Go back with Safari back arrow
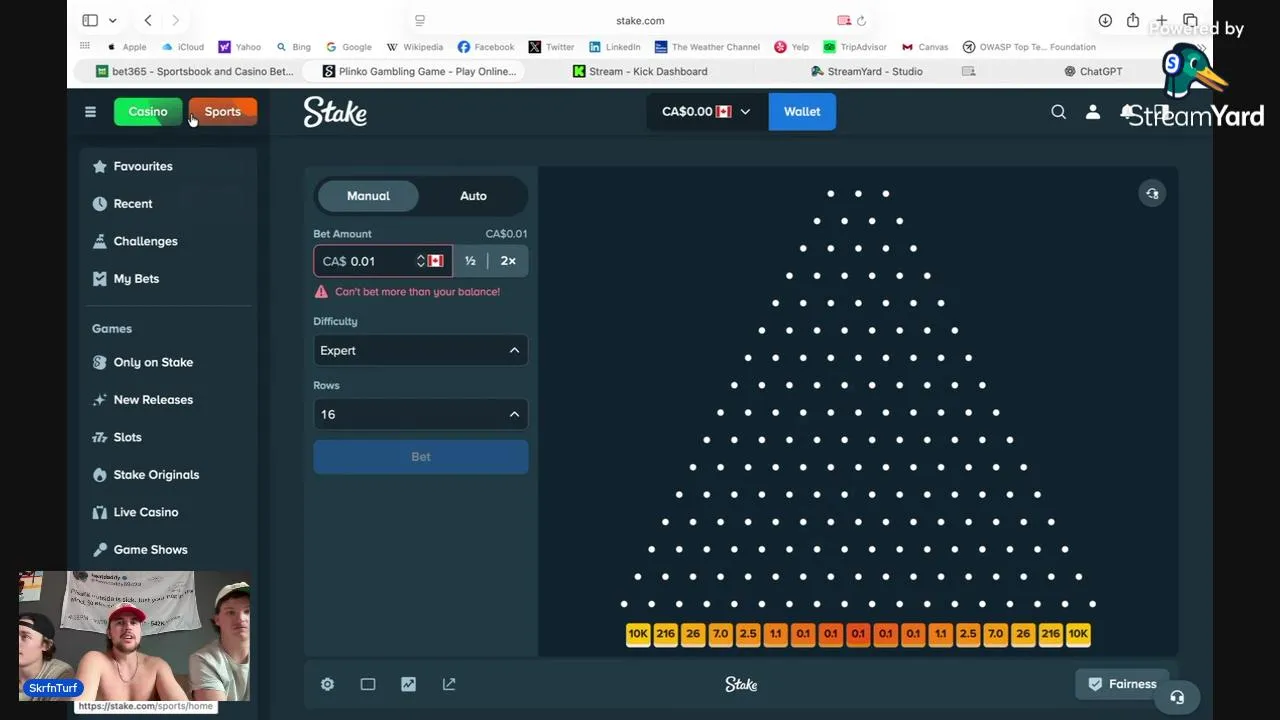Viewport: 1280px width, 720px height. pos(148,20)
